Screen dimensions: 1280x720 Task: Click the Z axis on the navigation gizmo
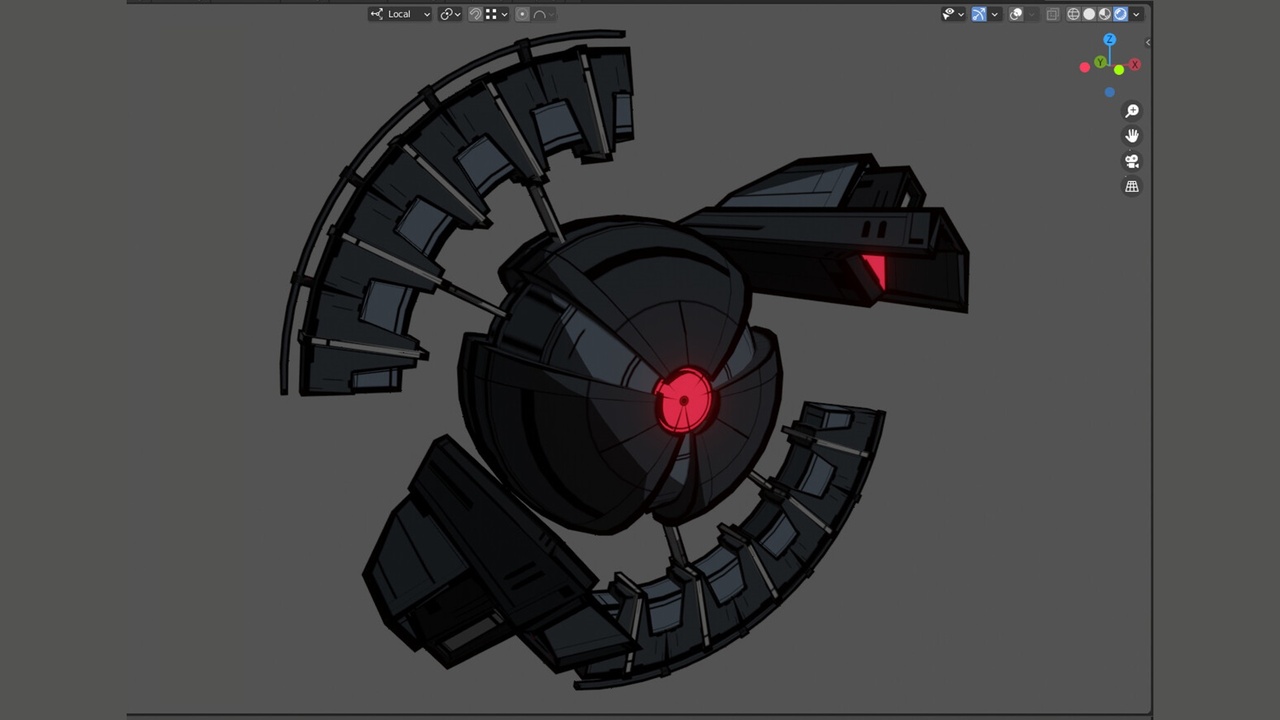coord(1109,40)
